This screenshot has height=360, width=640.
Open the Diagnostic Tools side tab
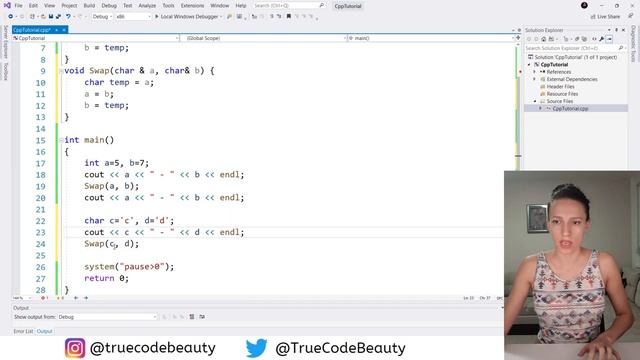[x=633, y=44]
